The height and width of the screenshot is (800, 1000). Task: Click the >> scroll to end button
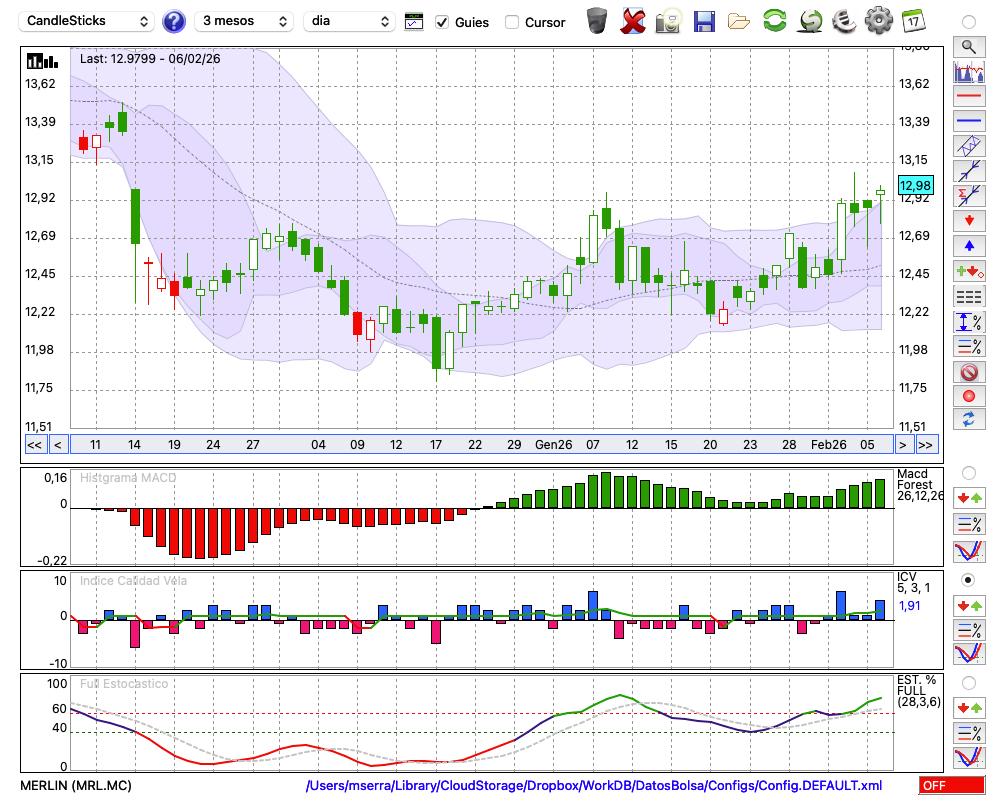click(x=926, y=444)
